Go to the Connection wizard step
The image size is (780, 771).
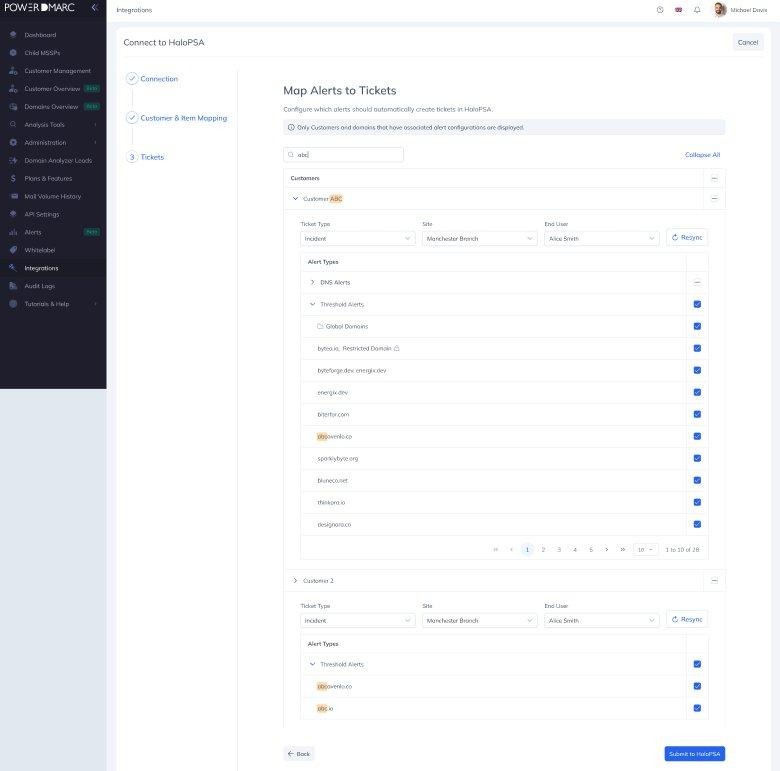pyautogui.click(x=159, y=79)
